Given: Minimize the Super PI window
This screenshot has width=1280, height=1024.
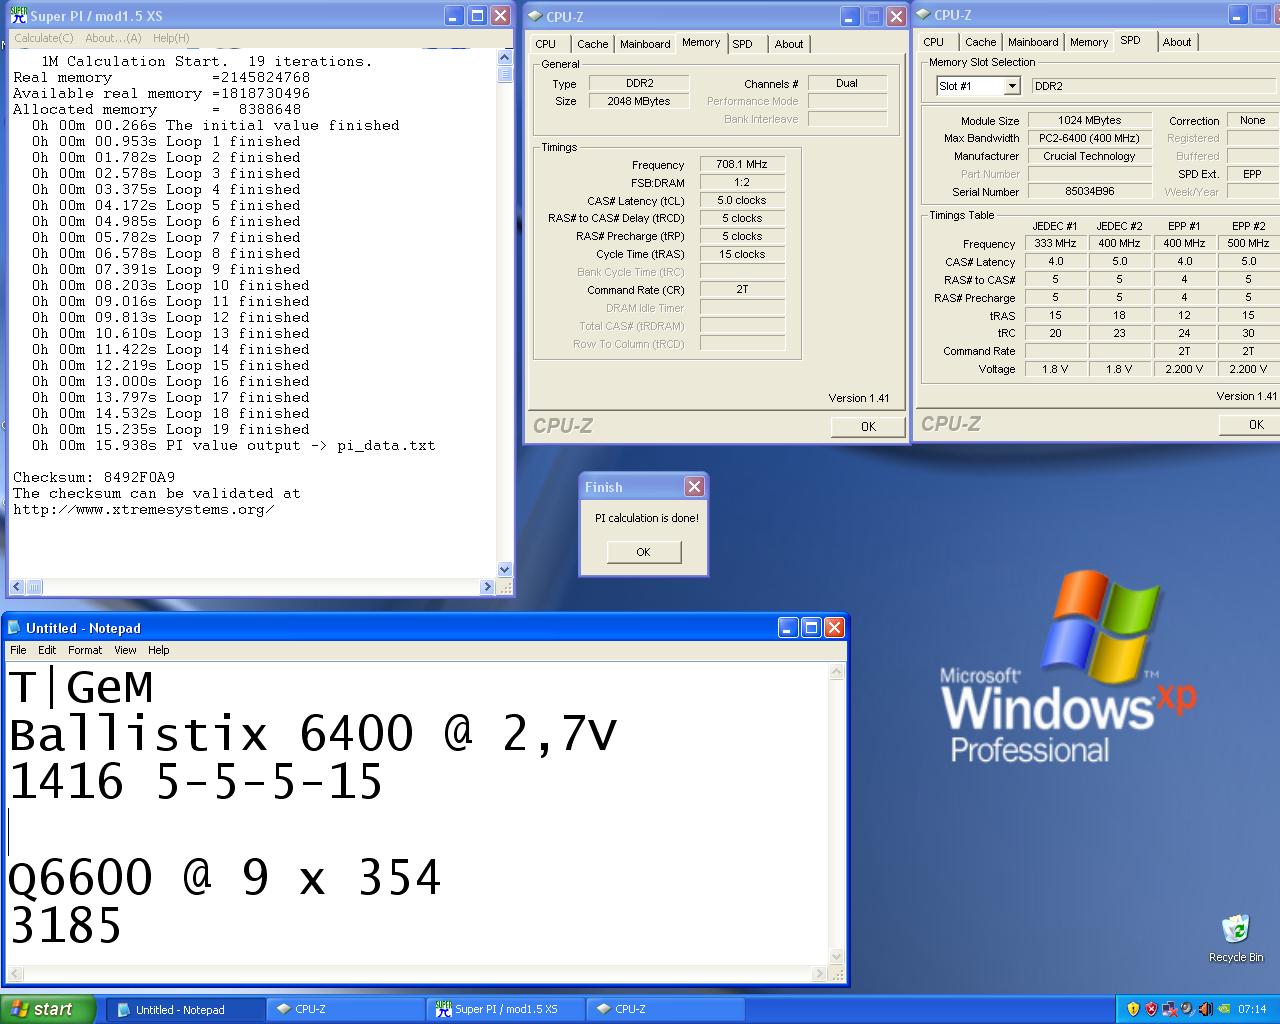Looking at the screenshot, I should point(454,16).
